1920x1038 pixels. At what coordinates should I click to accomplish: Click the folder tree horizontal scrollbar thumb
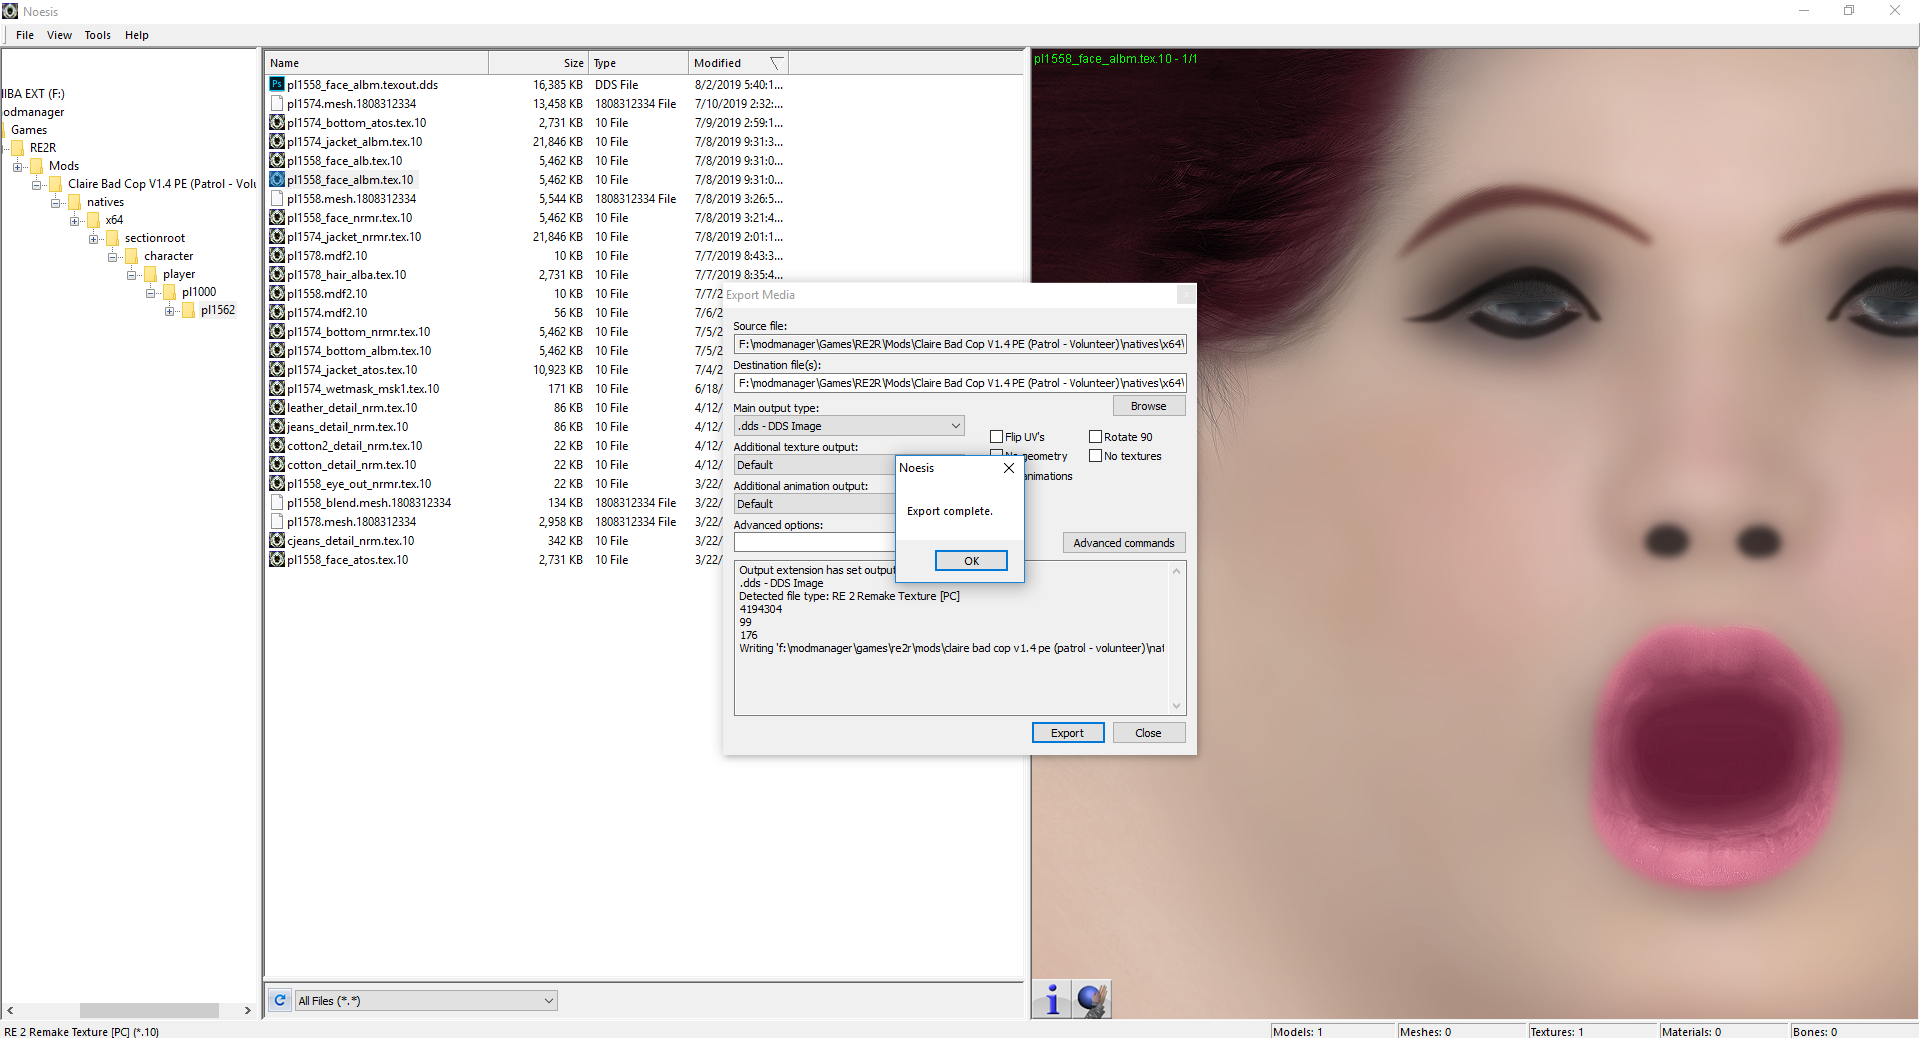[x=149, y=1010]
